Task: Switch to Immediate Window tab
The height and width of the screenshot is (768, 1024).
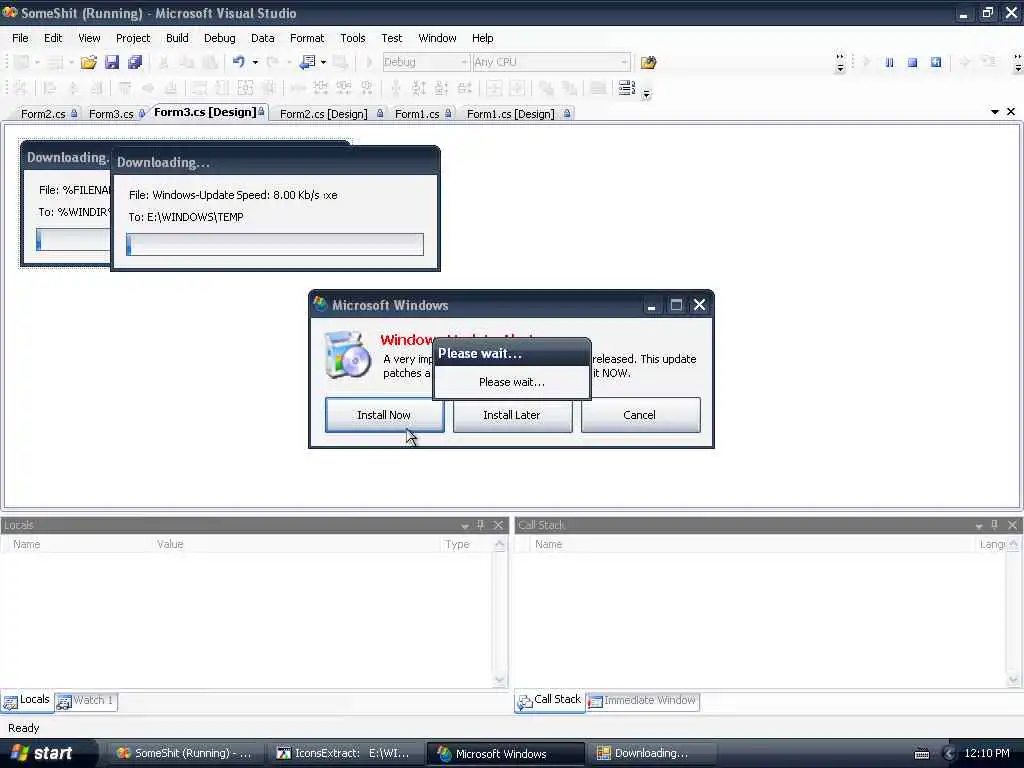Action: (x=643, y=701)
